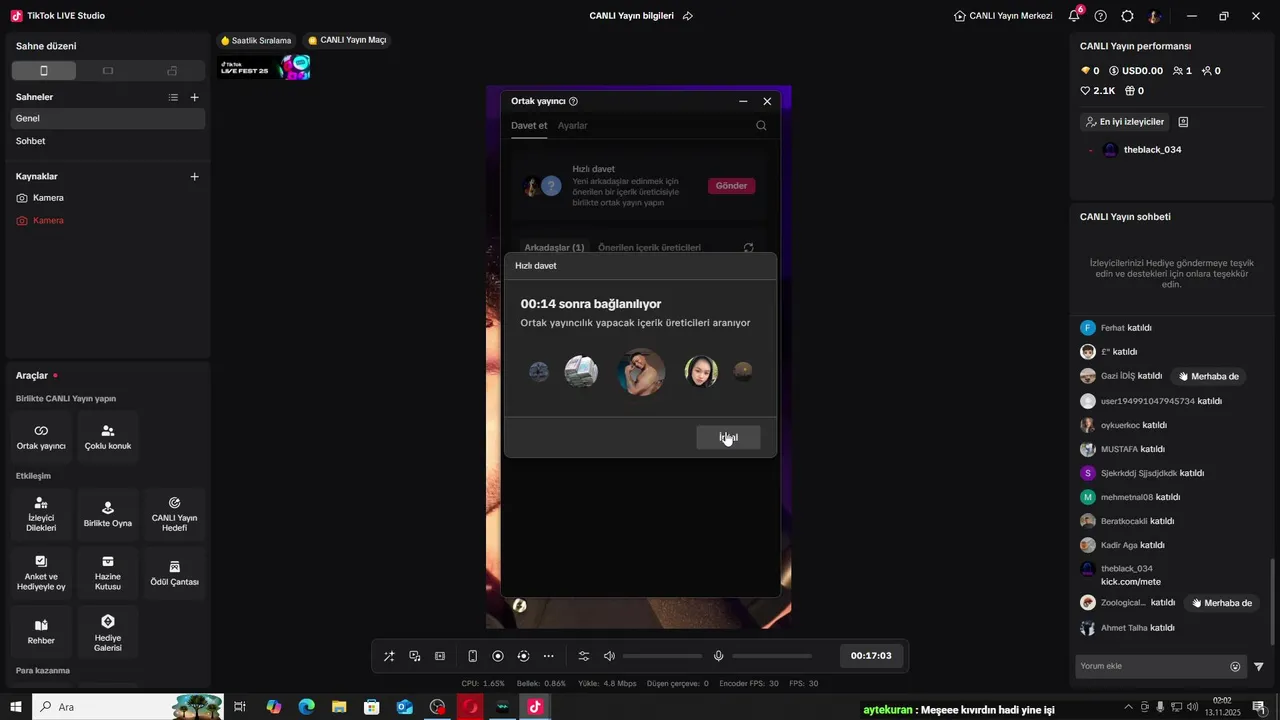The image size is (1280, 720).
Task: Select the Genel scene
Action: [x=108, y=118]
